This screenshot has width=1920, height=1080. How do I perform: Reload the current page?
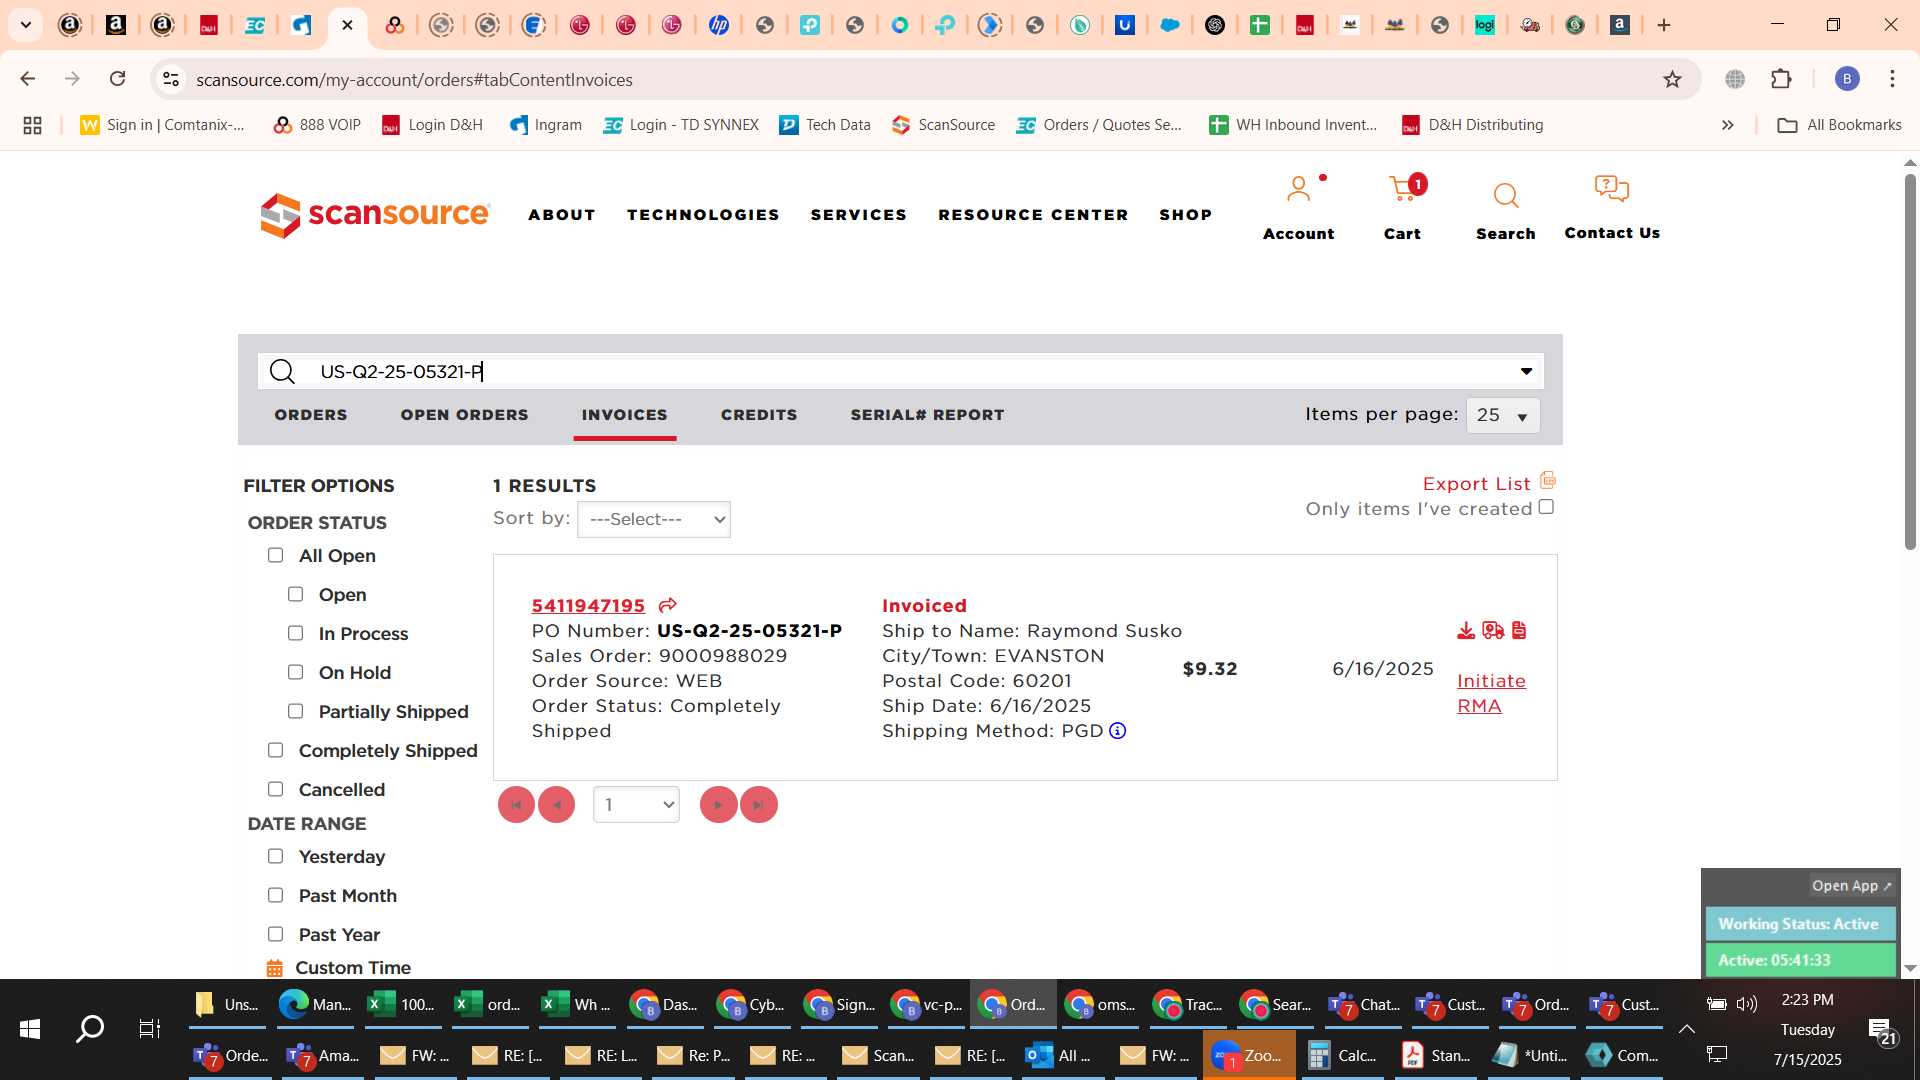pos(117,79)
